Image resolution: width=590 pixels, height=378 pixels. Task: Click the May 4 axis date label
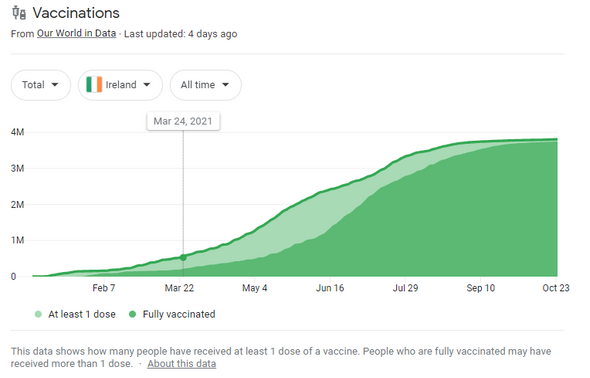click(255, 288)
